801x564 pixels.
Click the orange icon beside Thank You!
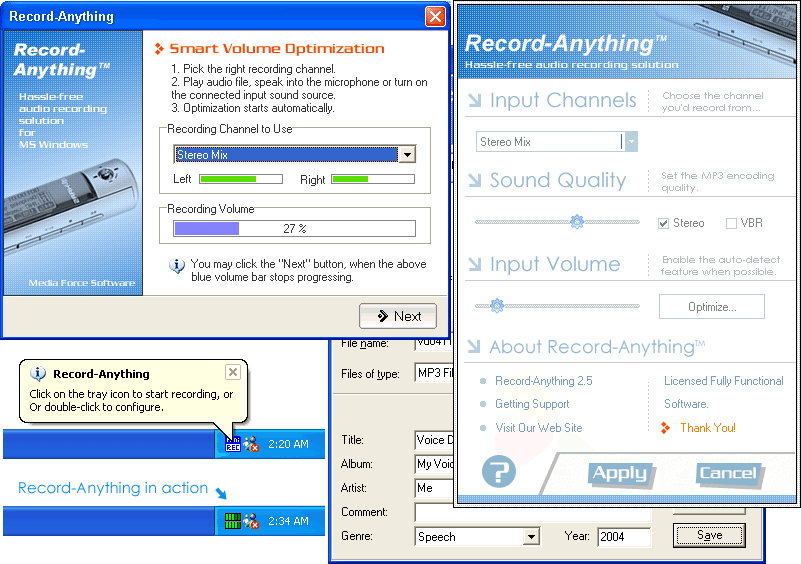tap(665, 428)
